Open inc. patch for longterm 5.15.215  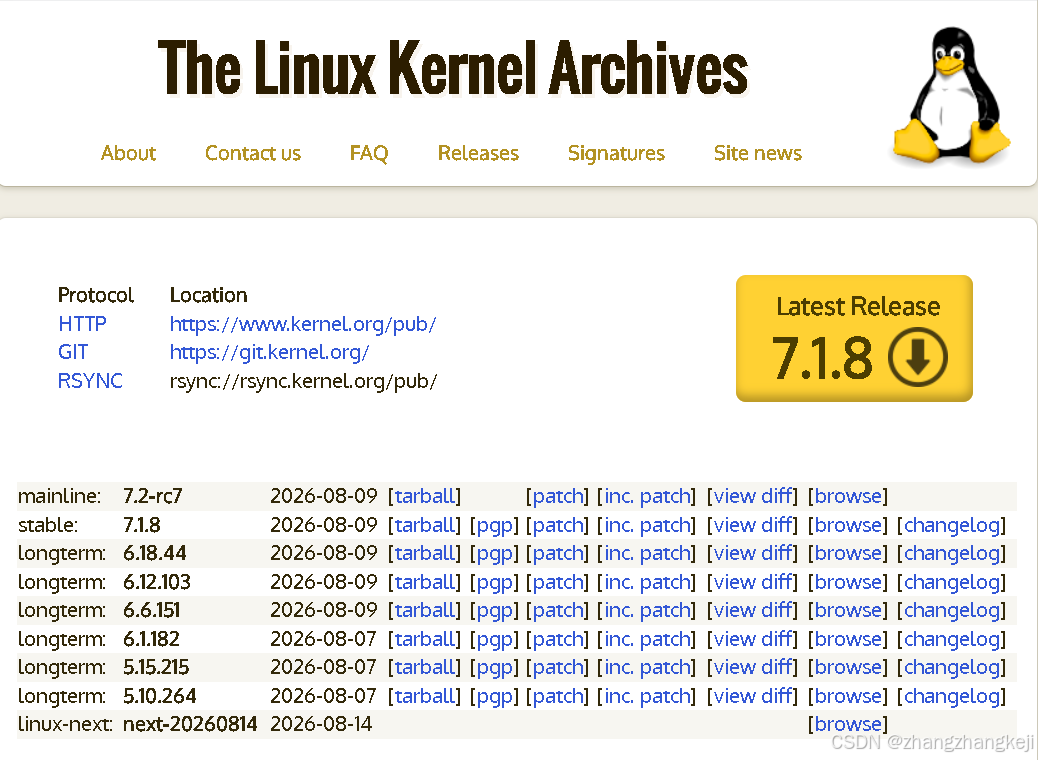coord(646,667)
